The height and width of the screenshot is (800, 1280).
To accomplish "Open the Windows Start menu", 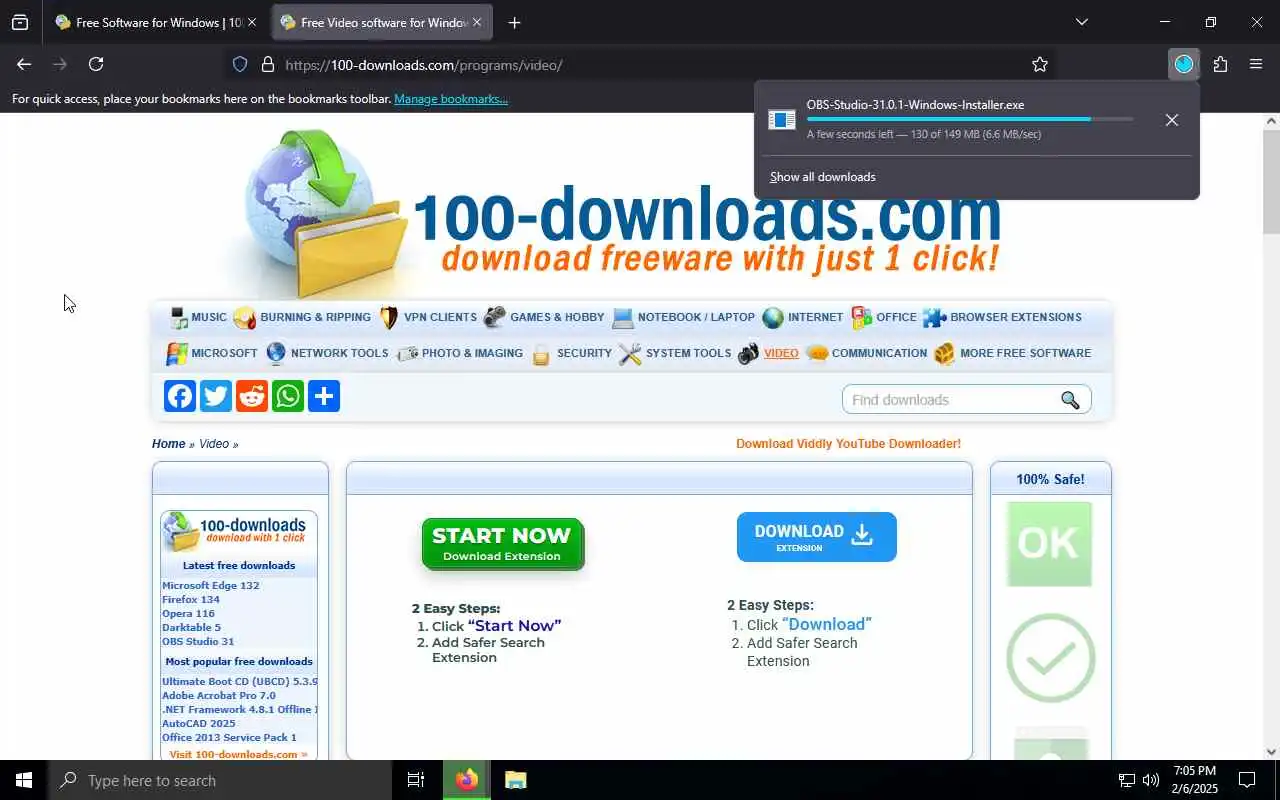I will tap(24, 780).
